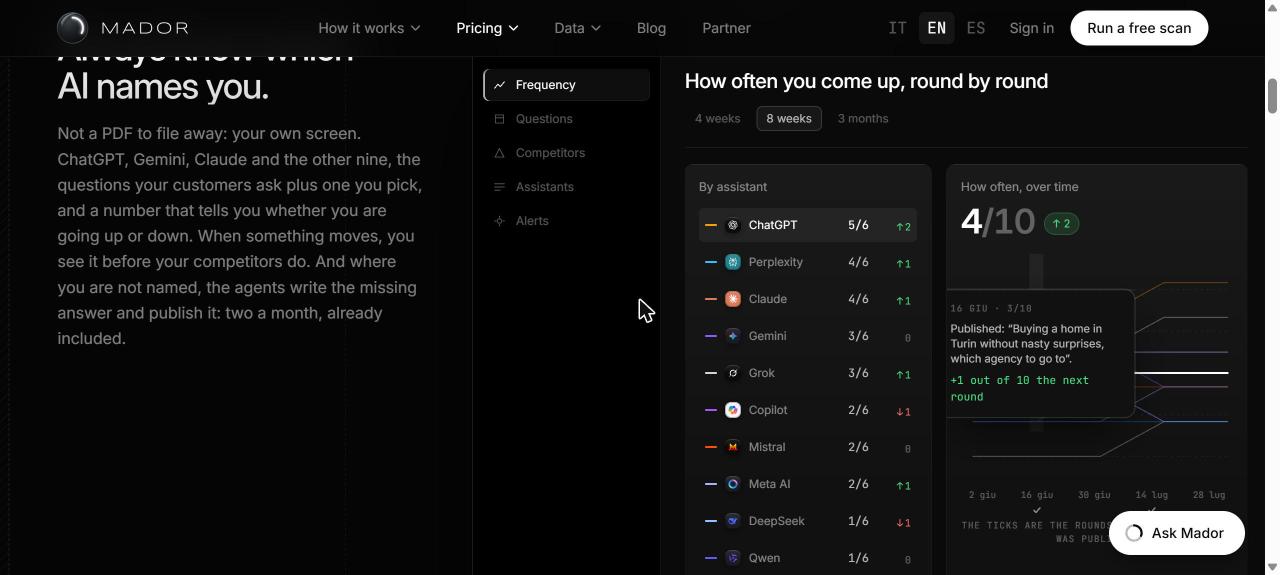
Task: Open the Competitors tab in sidebar
Action: point(567,153)
